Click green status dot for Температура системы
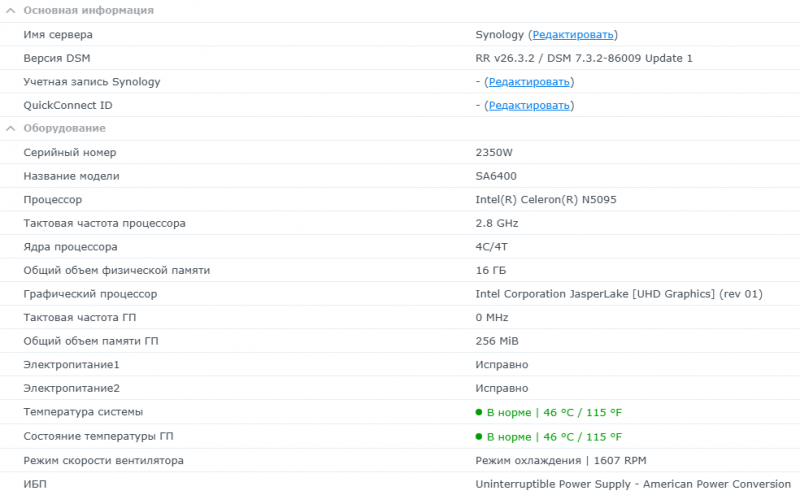800x495 pixels. (x=480, y=412)
